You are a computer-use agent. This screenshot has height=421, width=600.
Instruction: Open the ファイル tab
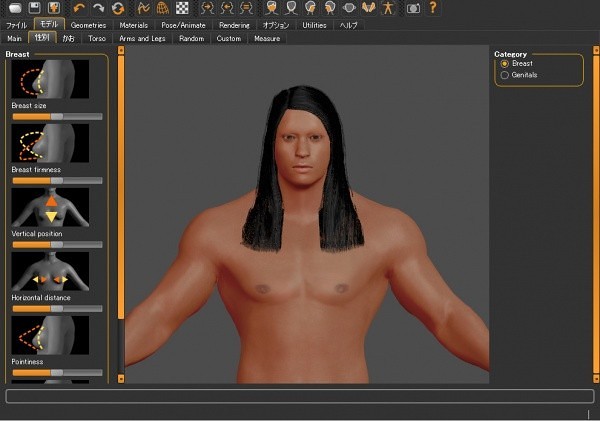(x=16, y=25)
